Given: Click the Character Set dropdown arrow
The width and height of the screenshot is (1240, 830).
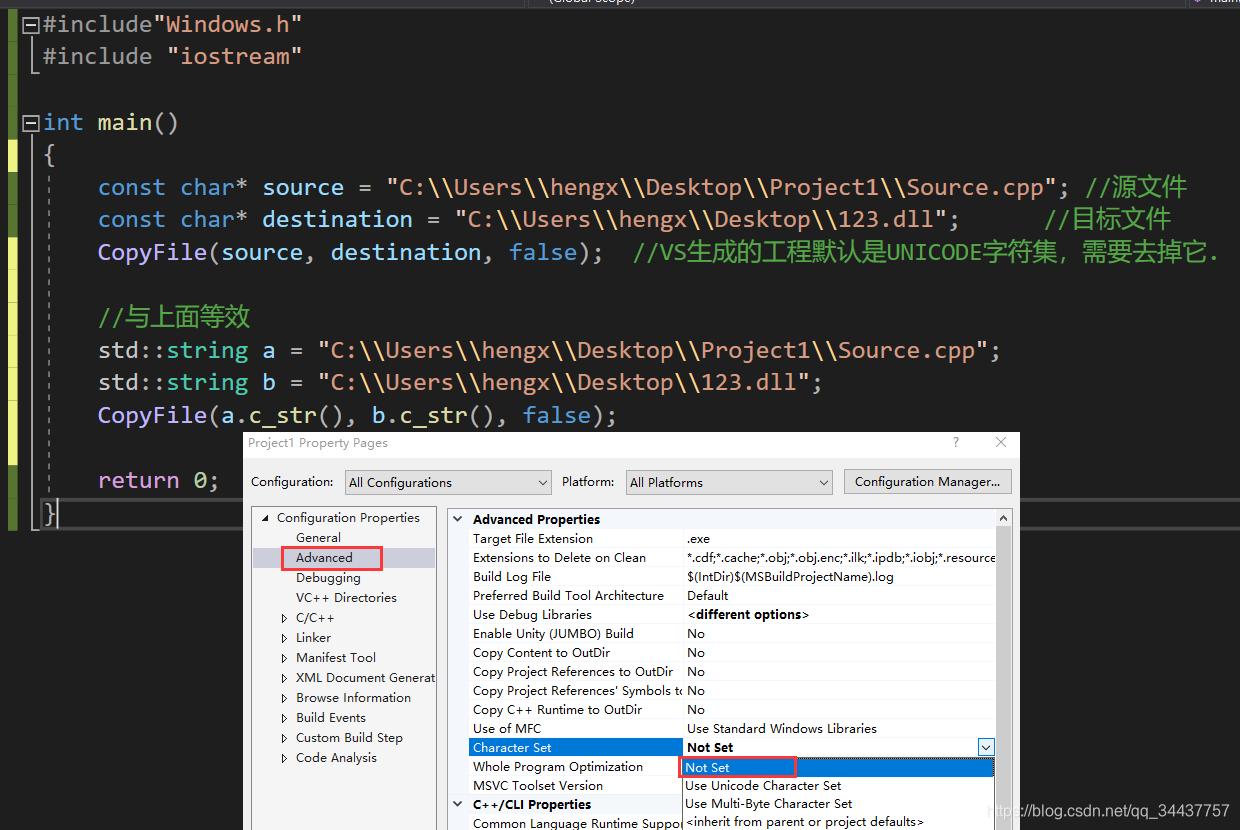Looking at the screenshot, I should click(x=986, y=747).
